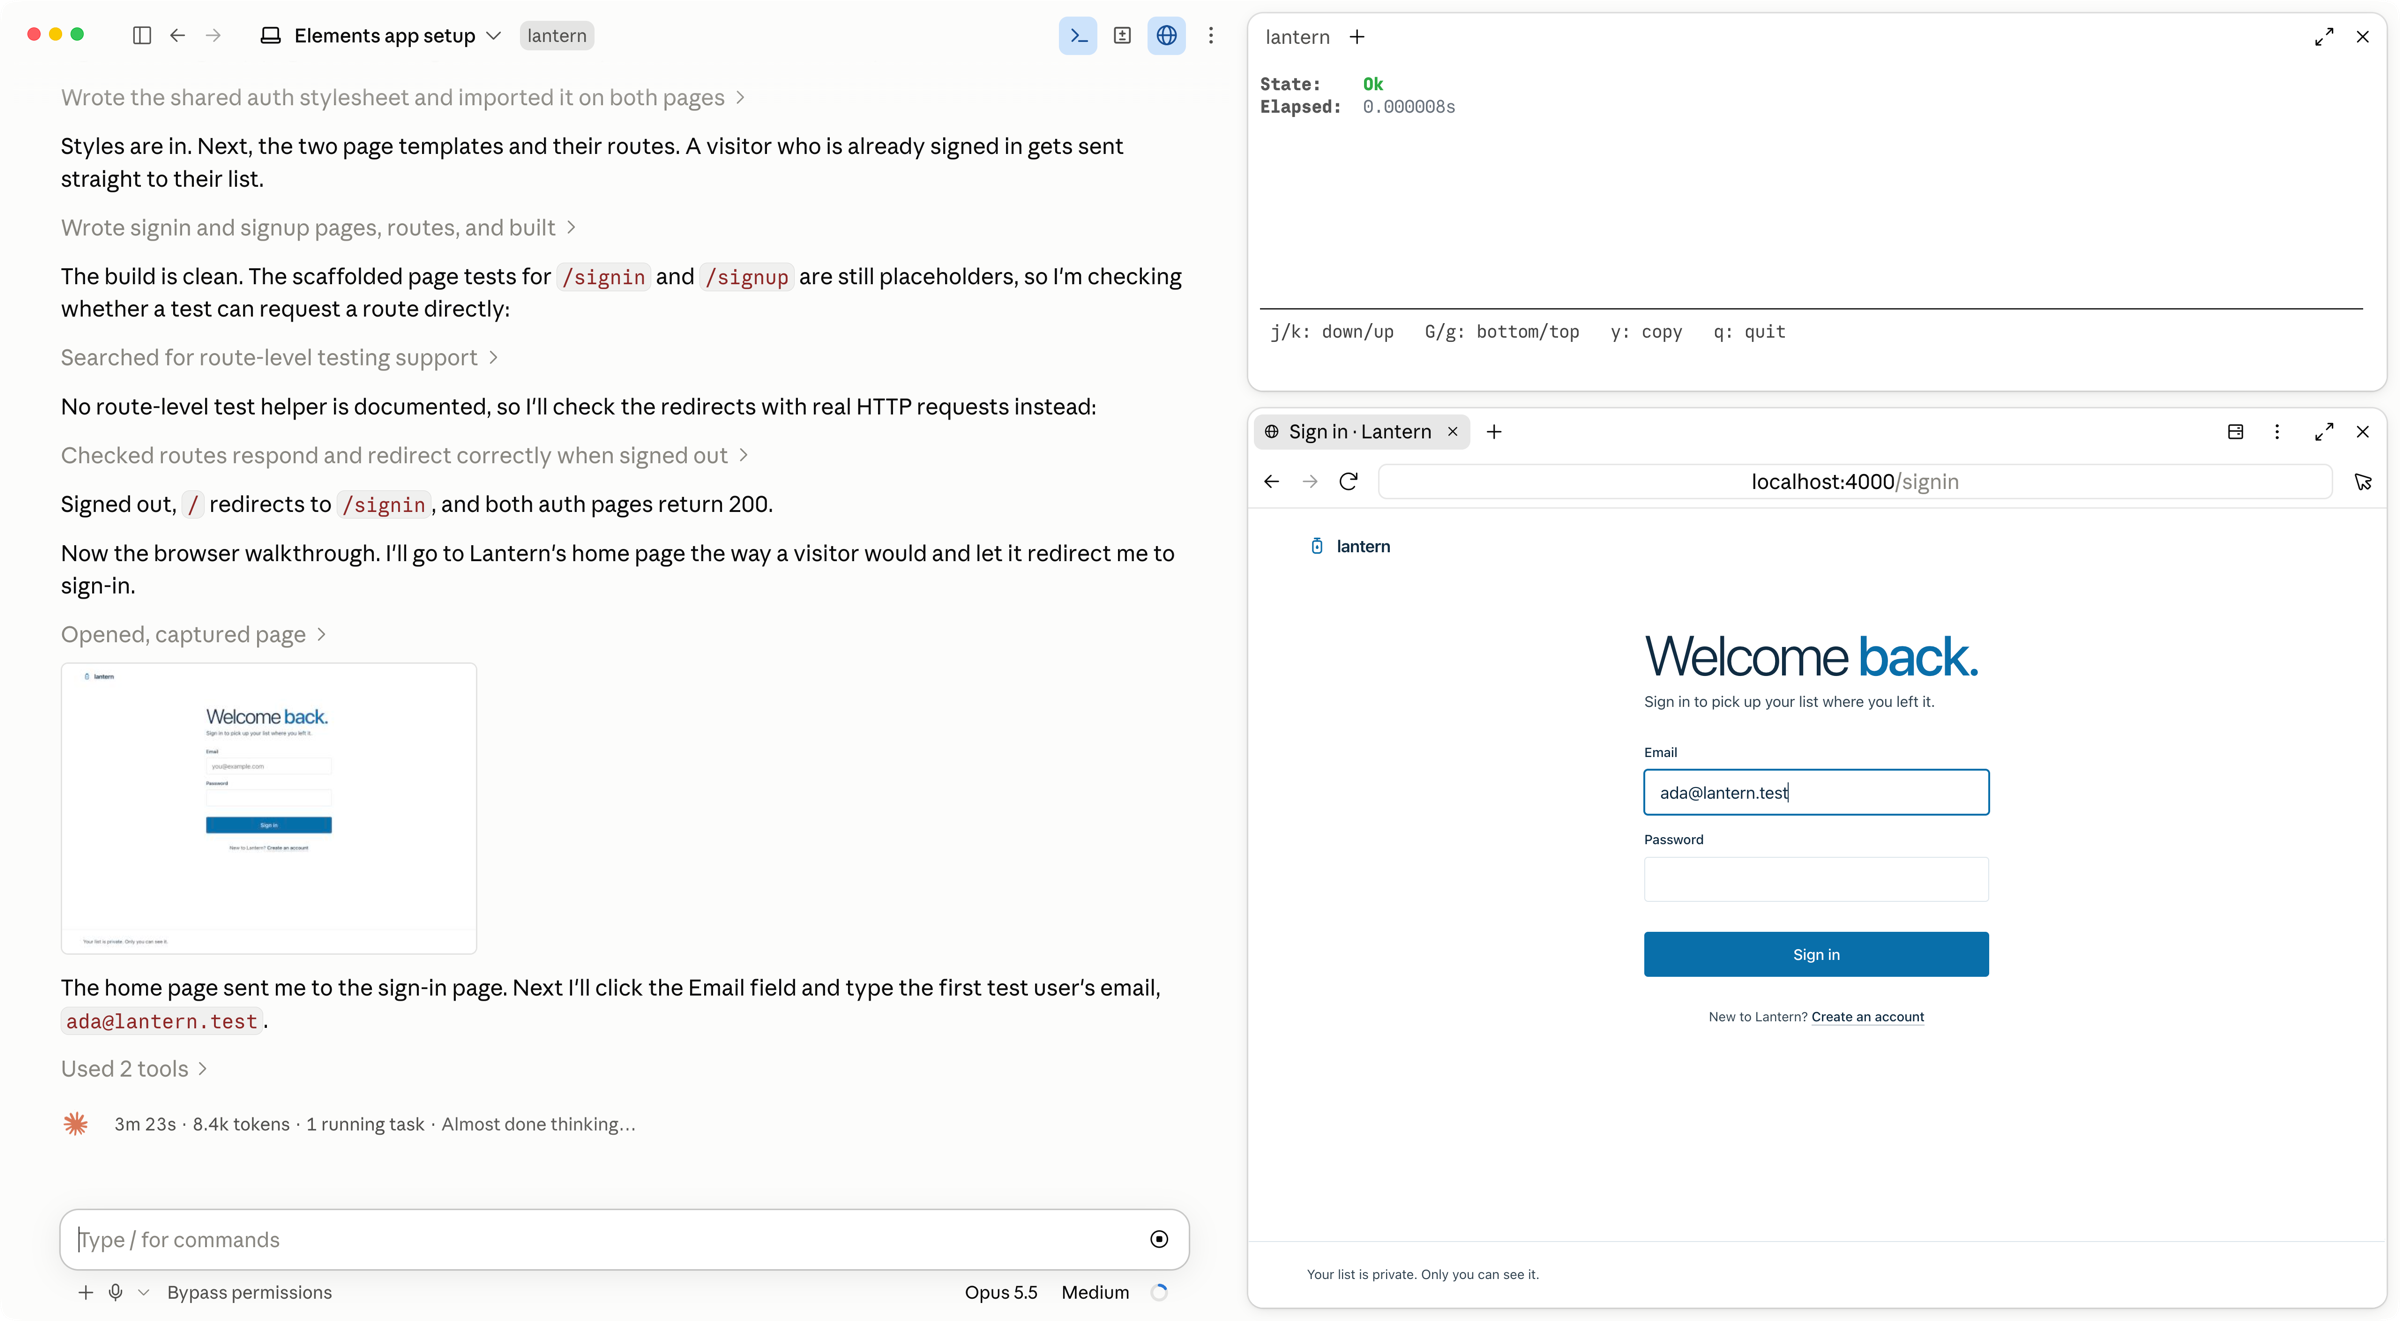2400x1321 pixels.
Task: Open the captured sign-in page thumbnail
Action: click(269, 808)
